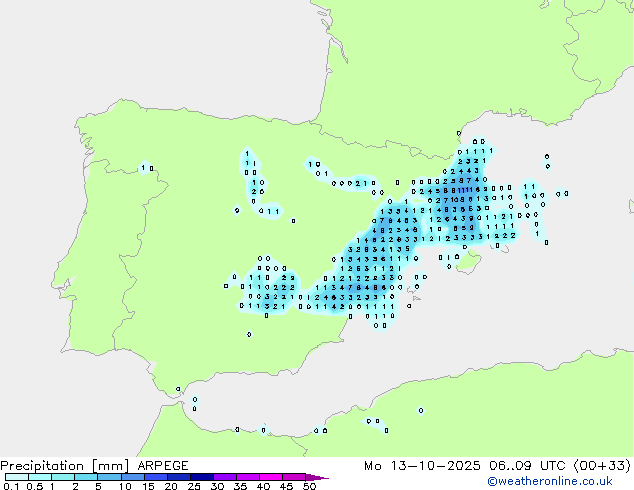Click the 20–25 mm legend color swatch

pyautogui.click(x=179, y=477)
